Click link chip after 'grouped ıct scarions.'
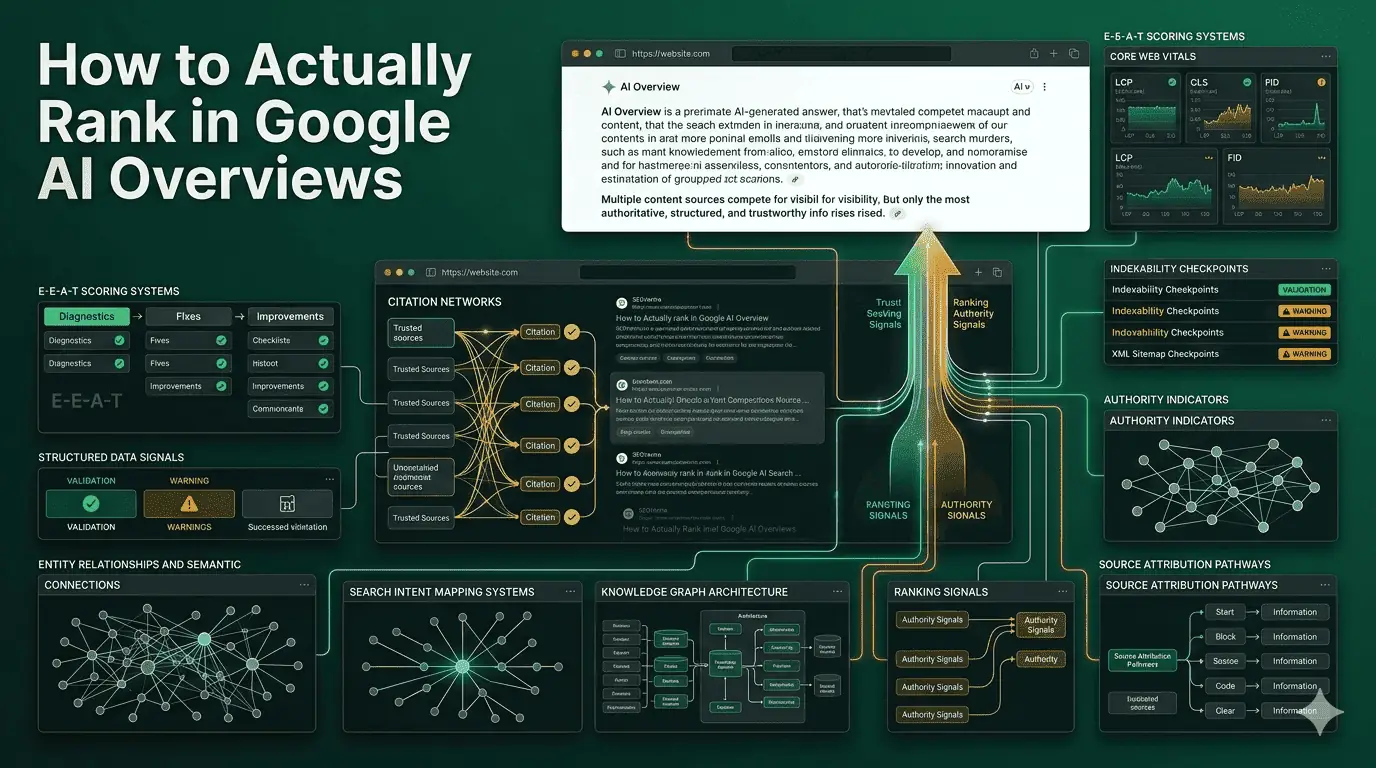This screenshot has width=1376, height=768. (795, 180)
